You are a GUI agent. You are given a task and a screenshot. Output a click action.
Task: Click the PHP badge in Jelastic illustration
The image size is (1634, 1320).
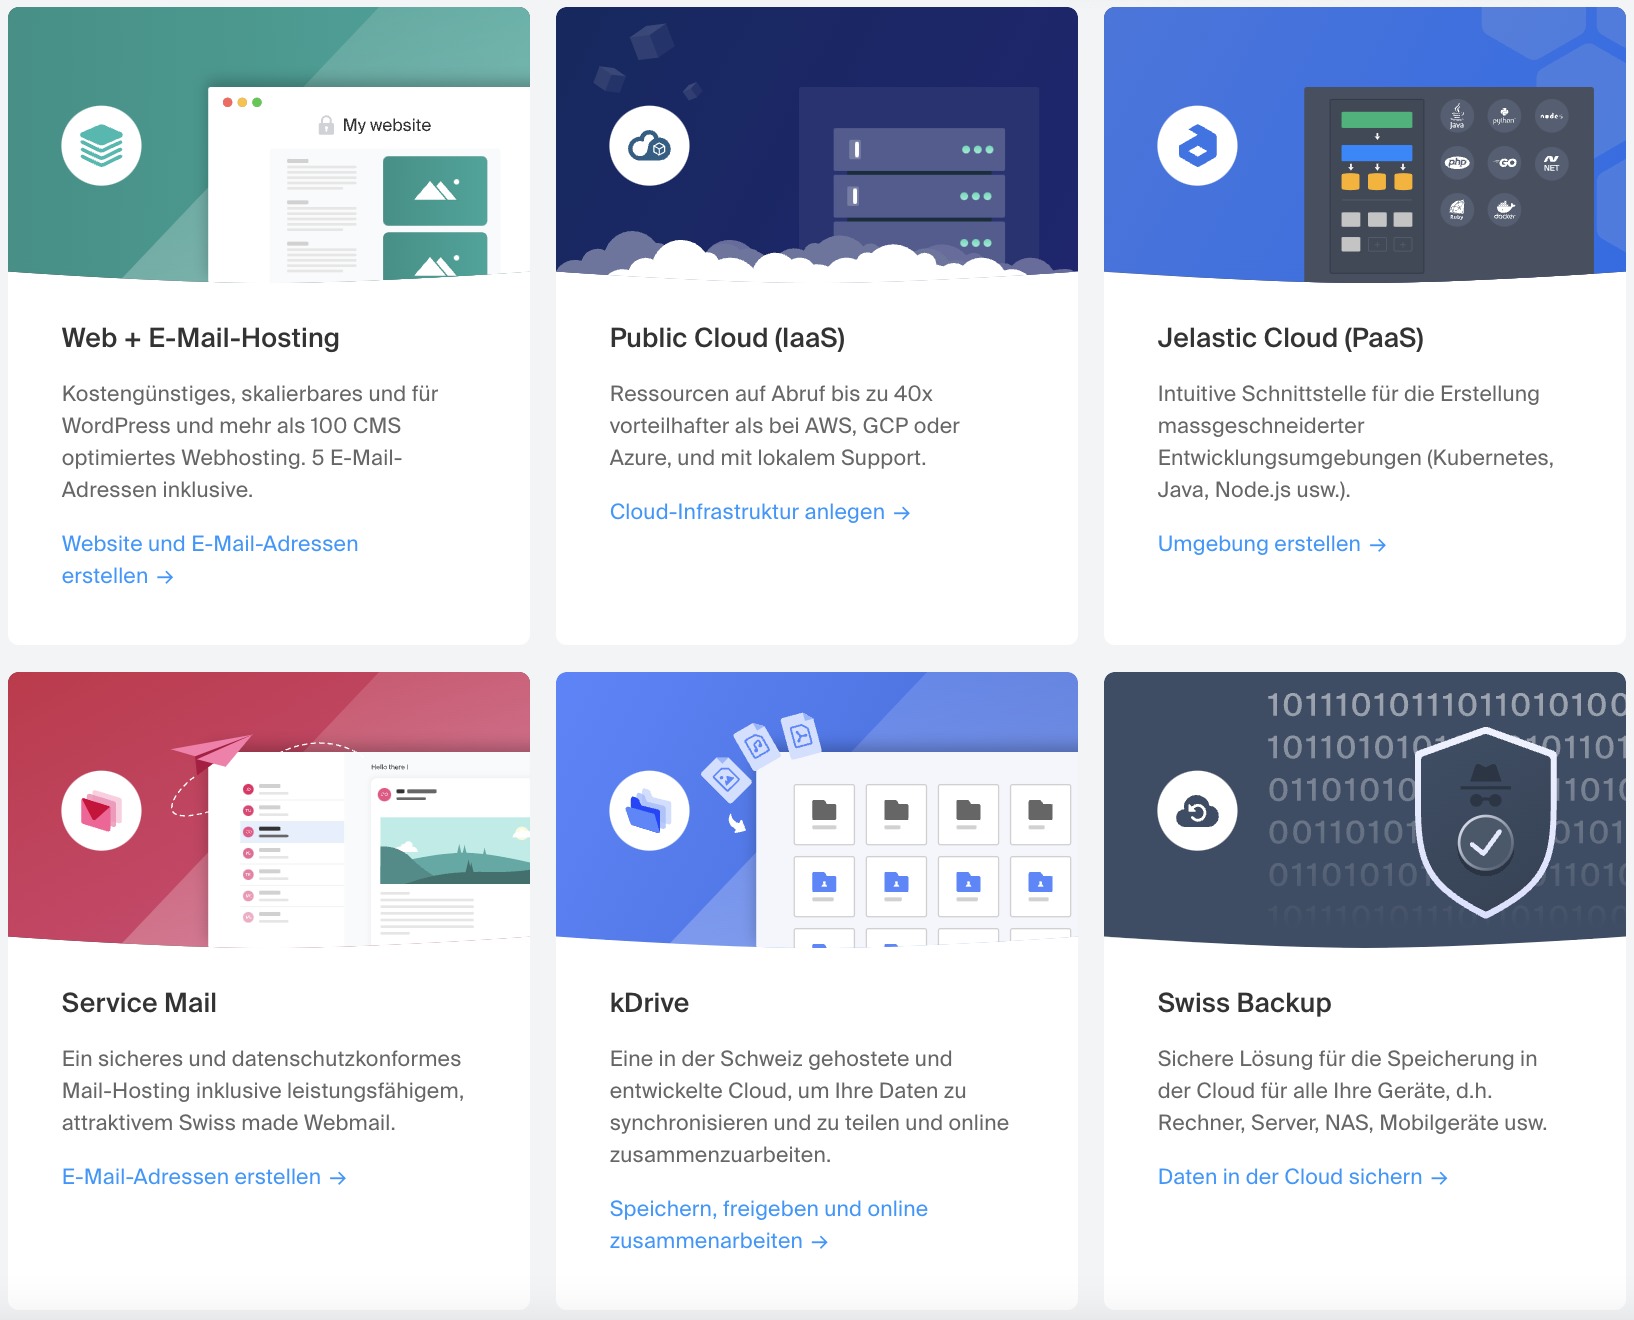click(1457, 162)
